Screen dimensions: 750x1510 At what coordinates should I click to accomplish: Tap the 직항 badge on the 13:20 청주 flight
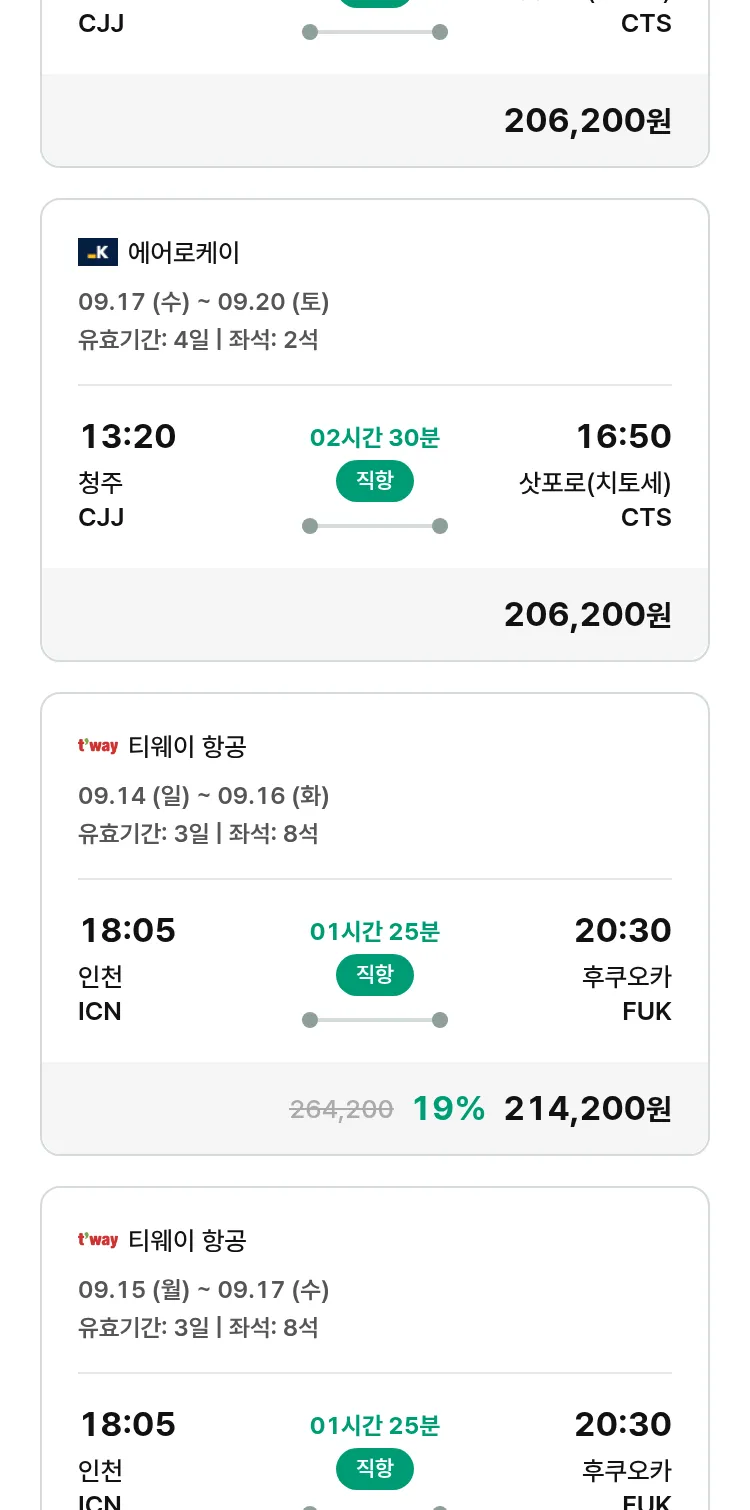point(374,481)
